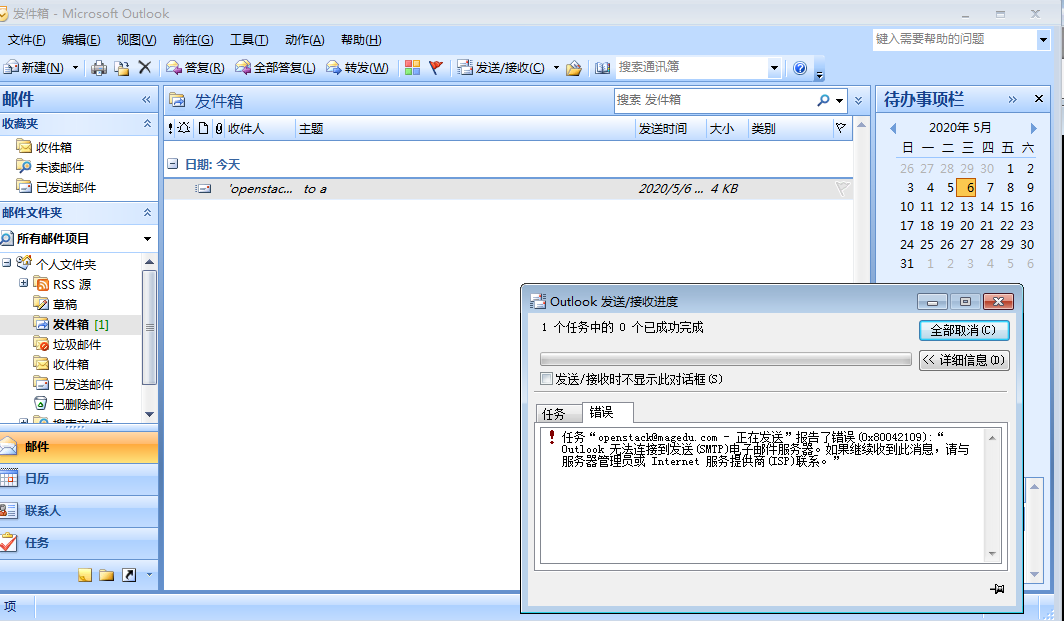Viewport: 1064px width, 621px height.
Task: Open the 搜索通讯簿 dropdown arrow
Action: coord(774,68)
